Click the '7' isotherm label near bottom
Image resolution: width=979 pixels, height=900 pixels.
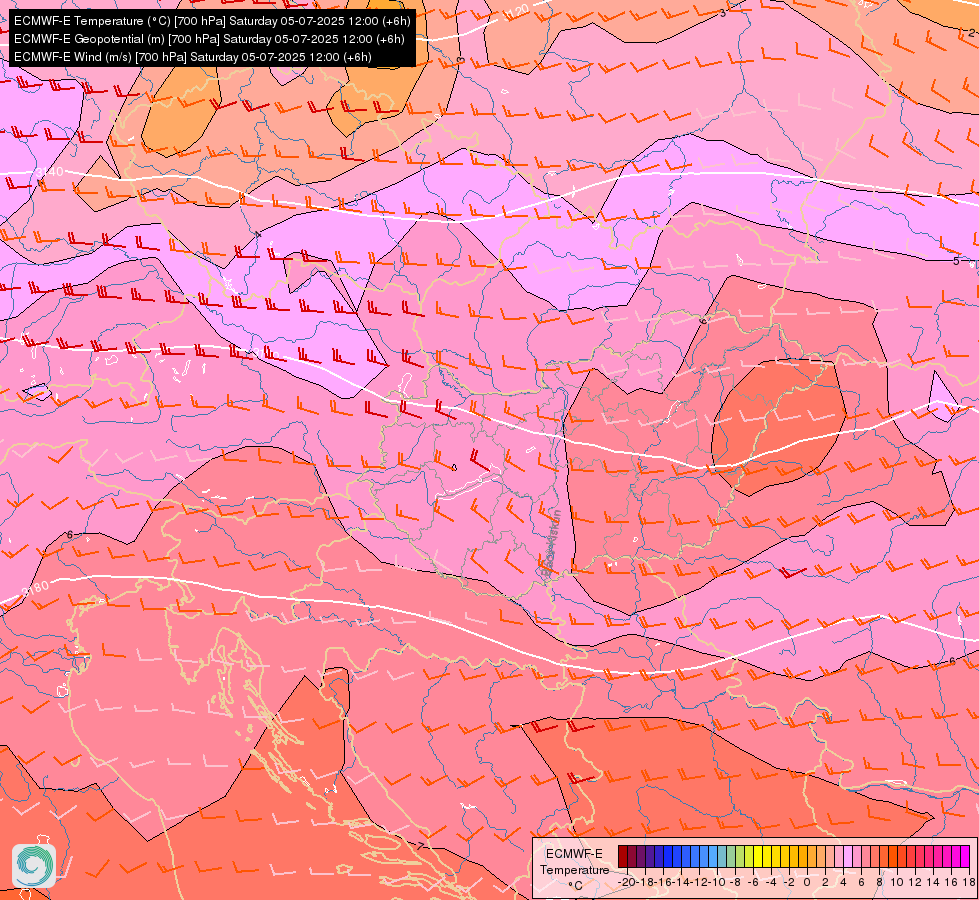point(420,847)
